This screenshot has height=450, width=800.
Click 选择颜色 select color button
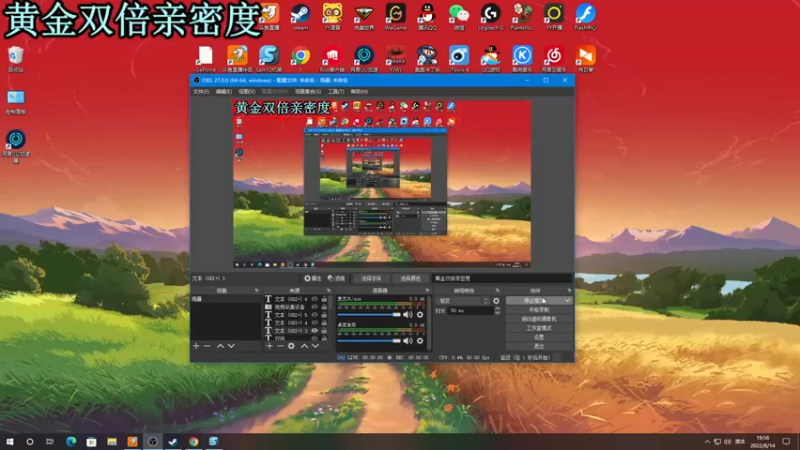410,279
